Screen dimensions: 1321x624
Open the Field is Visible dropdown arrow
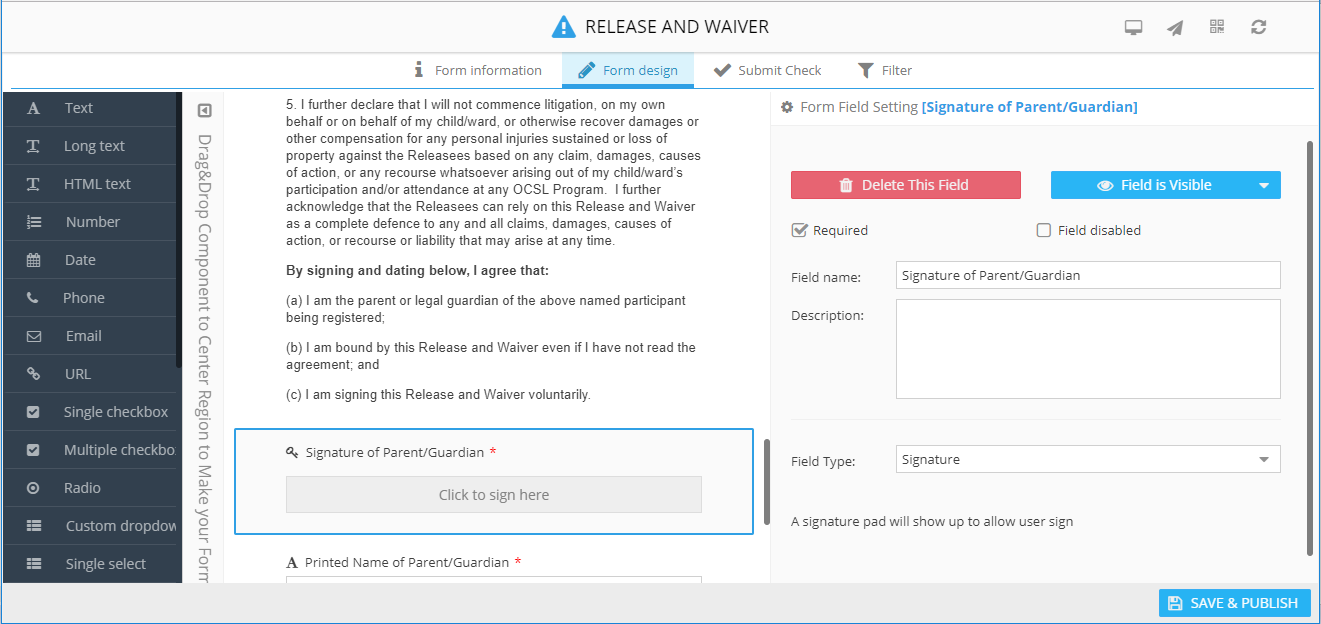click(1265, 185)
